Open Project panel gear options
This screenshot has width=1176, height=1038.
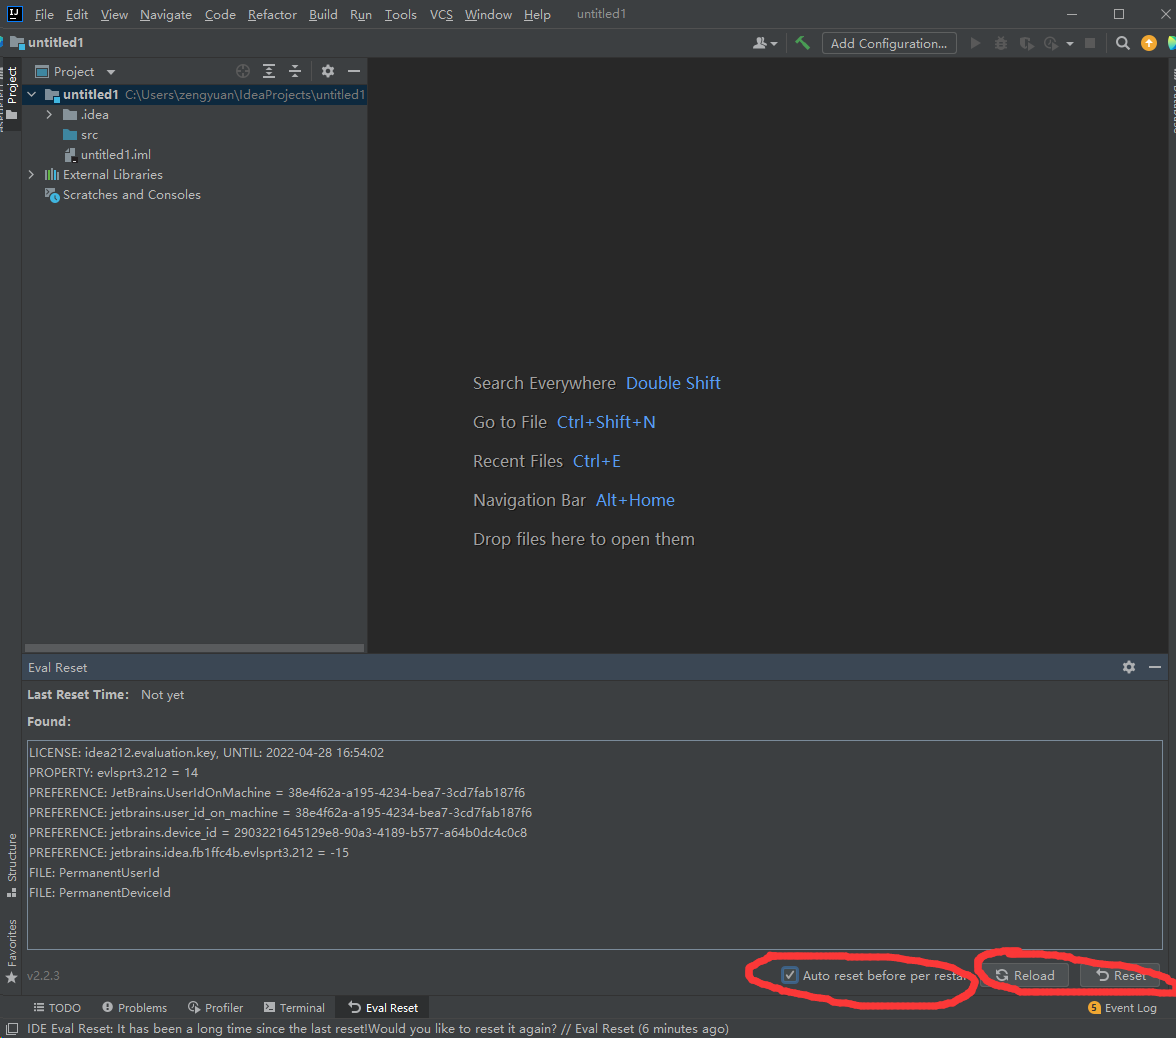tap(328, 71)
